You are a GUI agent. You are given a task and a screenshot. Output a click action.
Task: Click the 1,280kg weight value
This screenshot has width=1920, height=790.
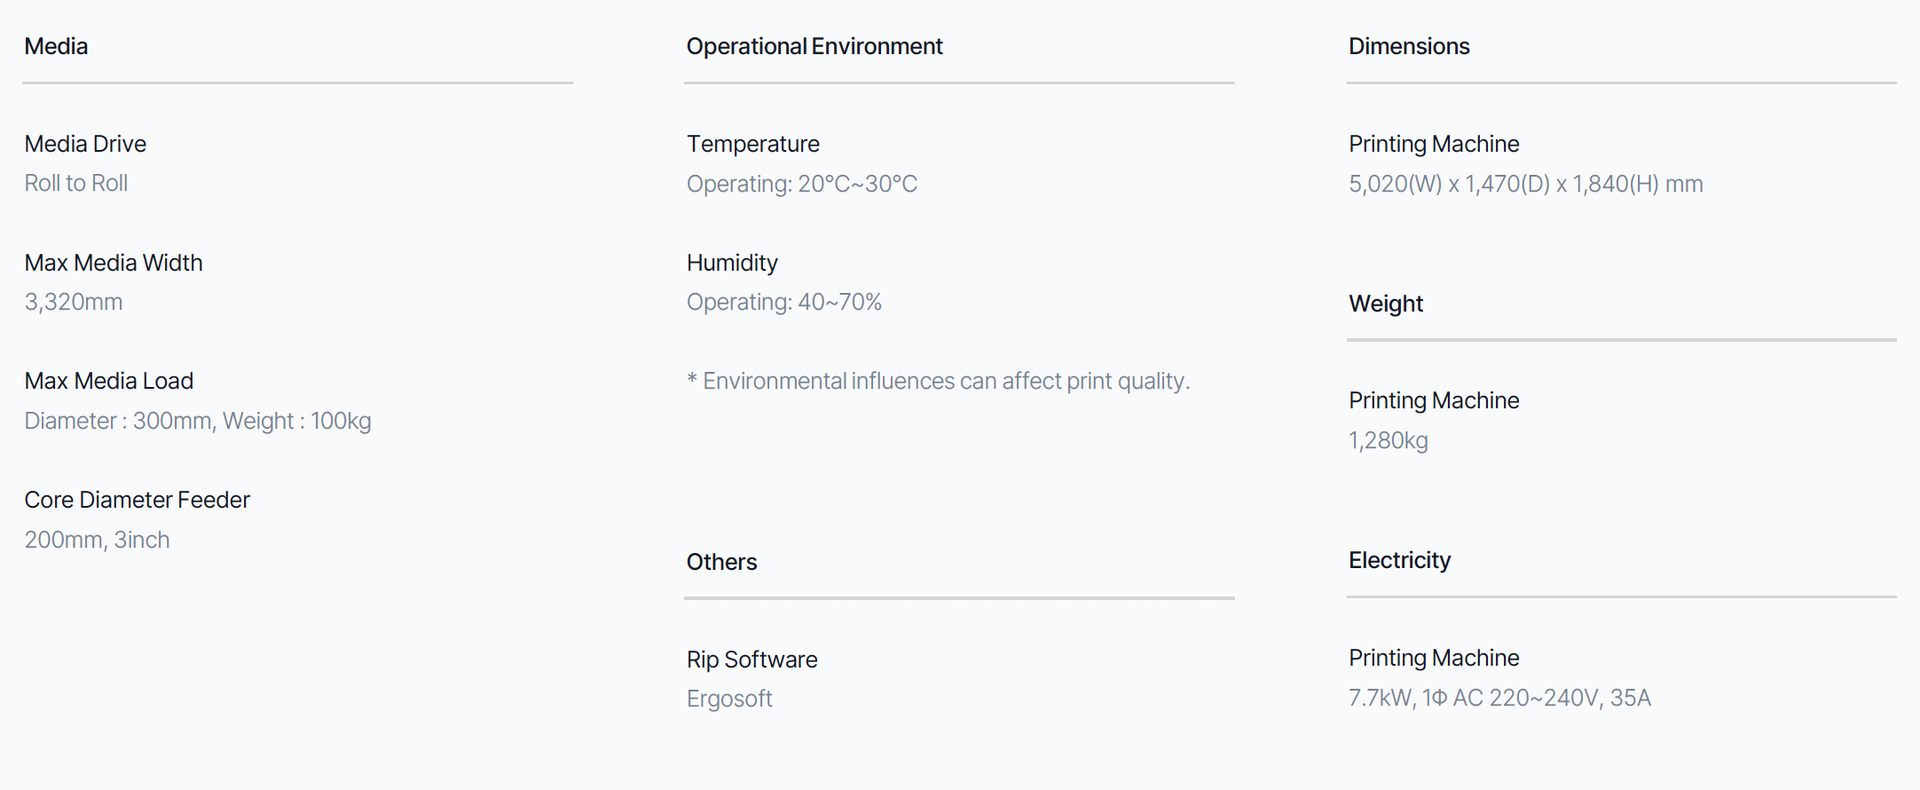pos(1388,441)
